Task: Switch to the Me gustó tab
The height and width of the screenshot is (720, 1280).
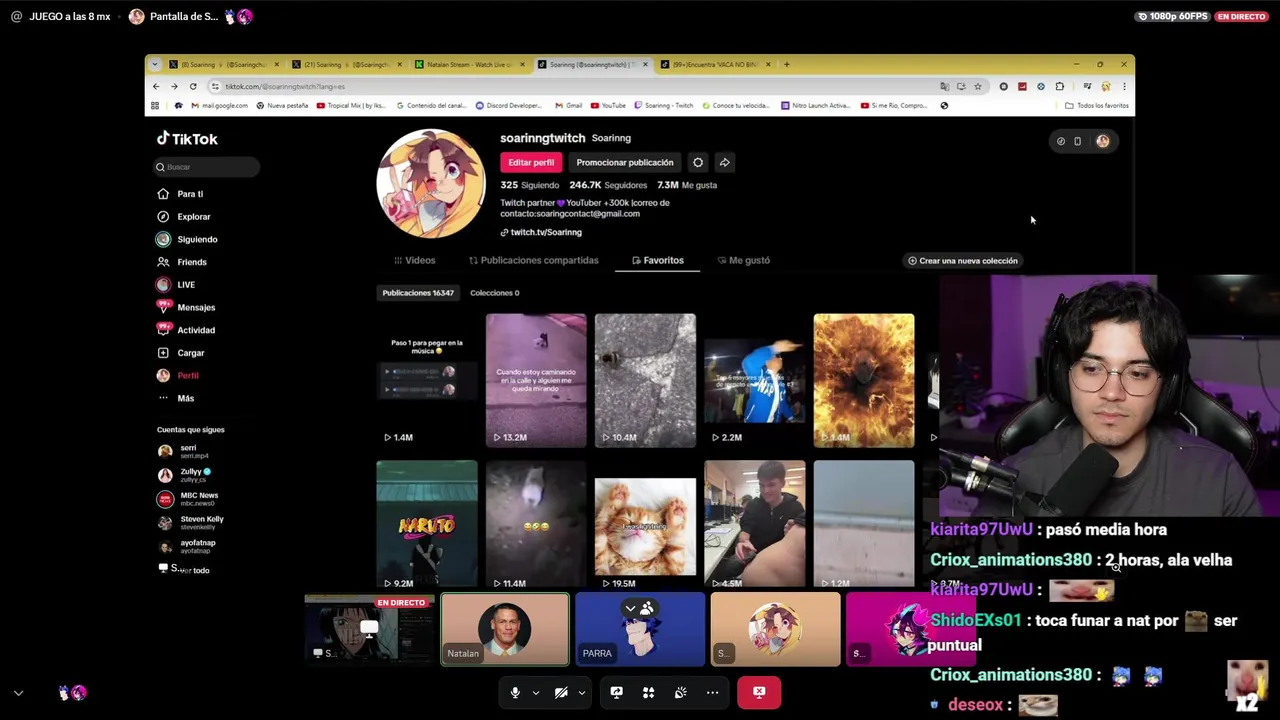Action: coord(744,260)
